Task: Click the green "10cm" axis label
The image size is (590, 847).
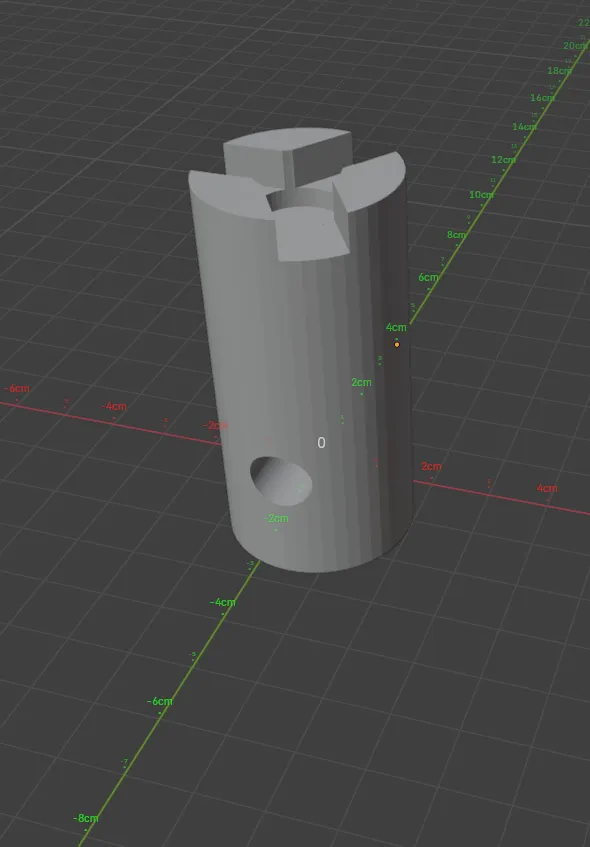Action: [481, 194]
